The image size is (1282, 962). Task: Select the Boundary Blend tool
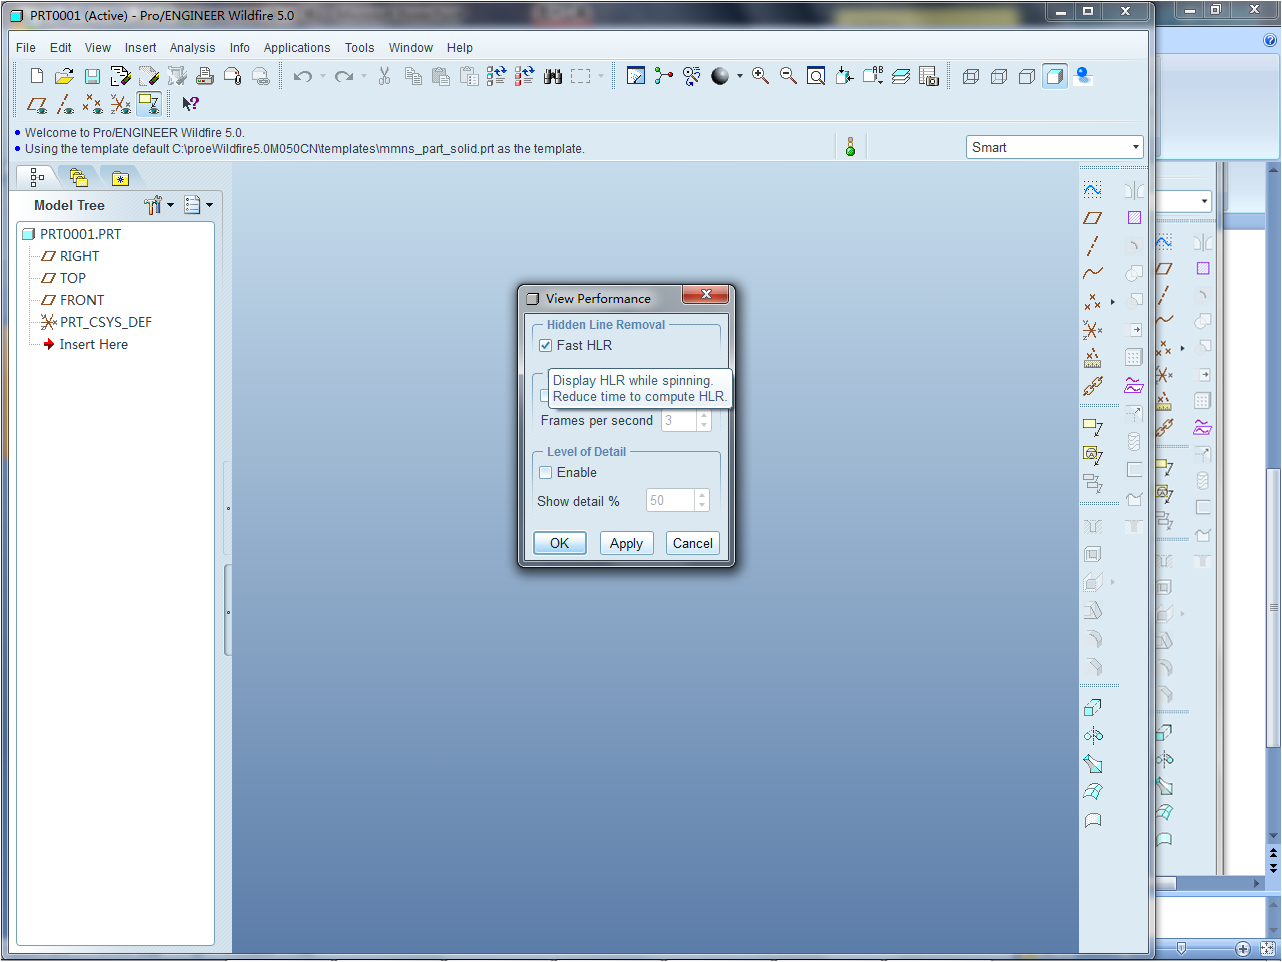(1092, 792)
